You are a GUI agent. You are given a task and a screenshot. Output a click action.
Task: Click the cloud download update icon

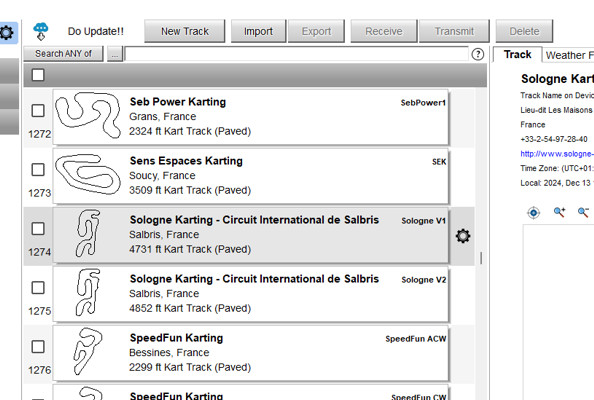point(41,31)
